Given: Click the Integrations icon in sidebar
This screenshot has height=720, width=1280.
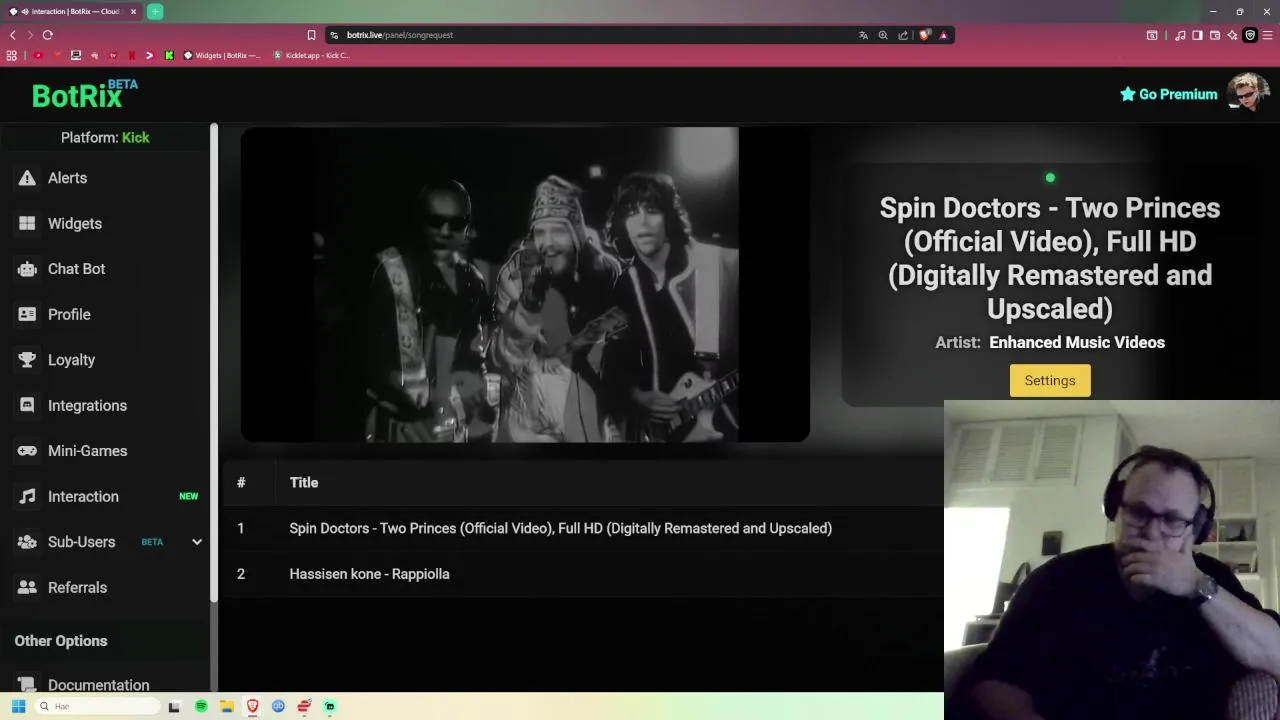Looking at the screenshot, I should [x=27, y=405].
